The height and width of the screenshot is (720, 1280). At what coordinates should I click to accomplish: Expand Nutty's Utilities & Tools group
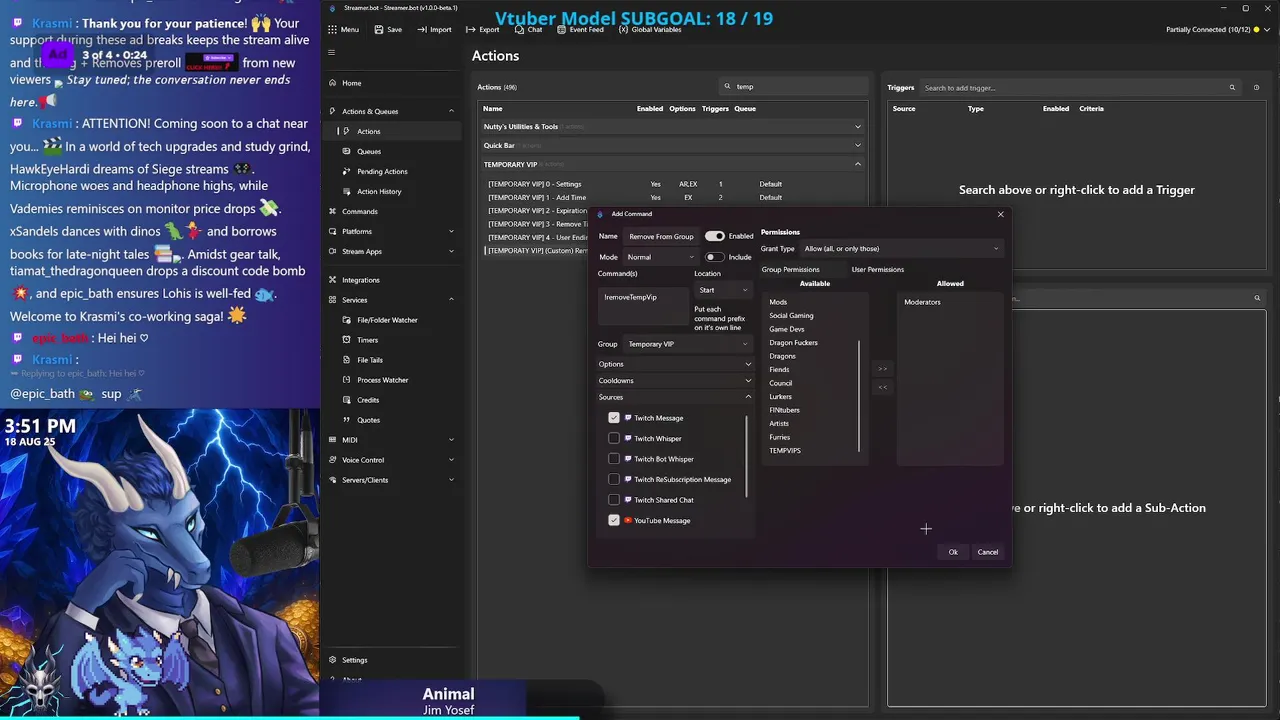[x=672, y=127]
